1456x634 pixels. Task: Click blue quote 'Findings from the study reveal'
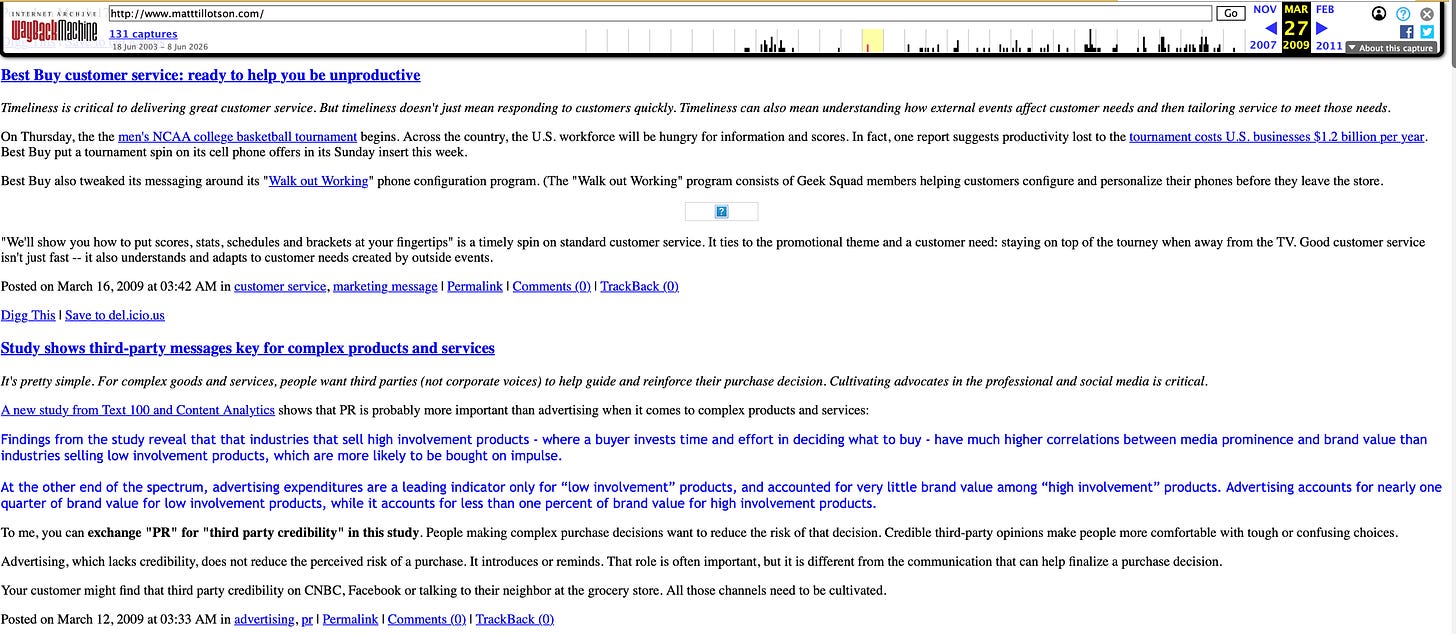pyautogui.click(x=714, y=447)
